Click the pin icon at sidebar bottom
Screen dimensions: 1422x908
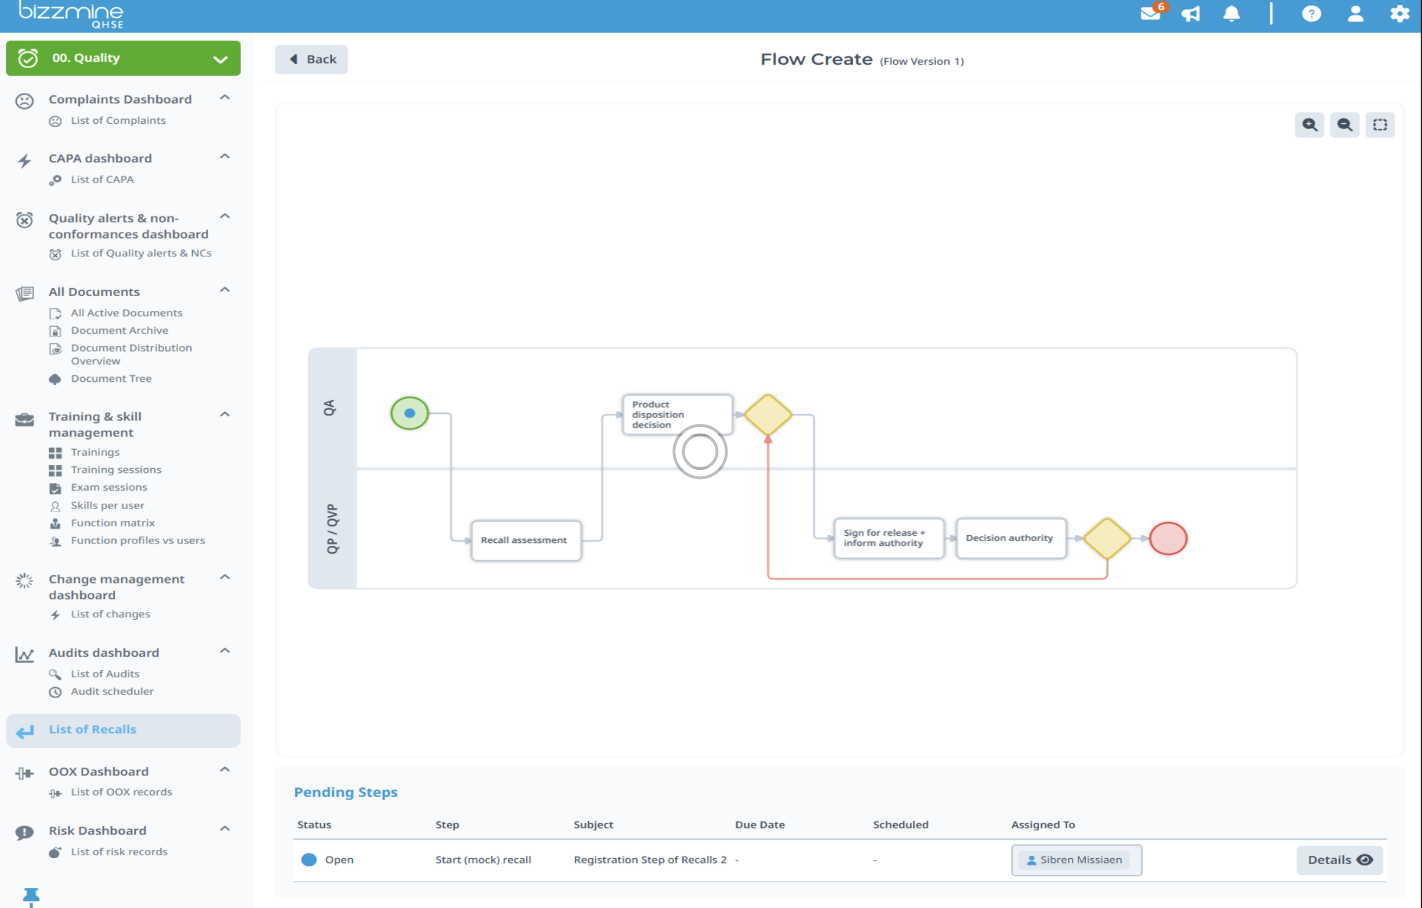(31, 897)
